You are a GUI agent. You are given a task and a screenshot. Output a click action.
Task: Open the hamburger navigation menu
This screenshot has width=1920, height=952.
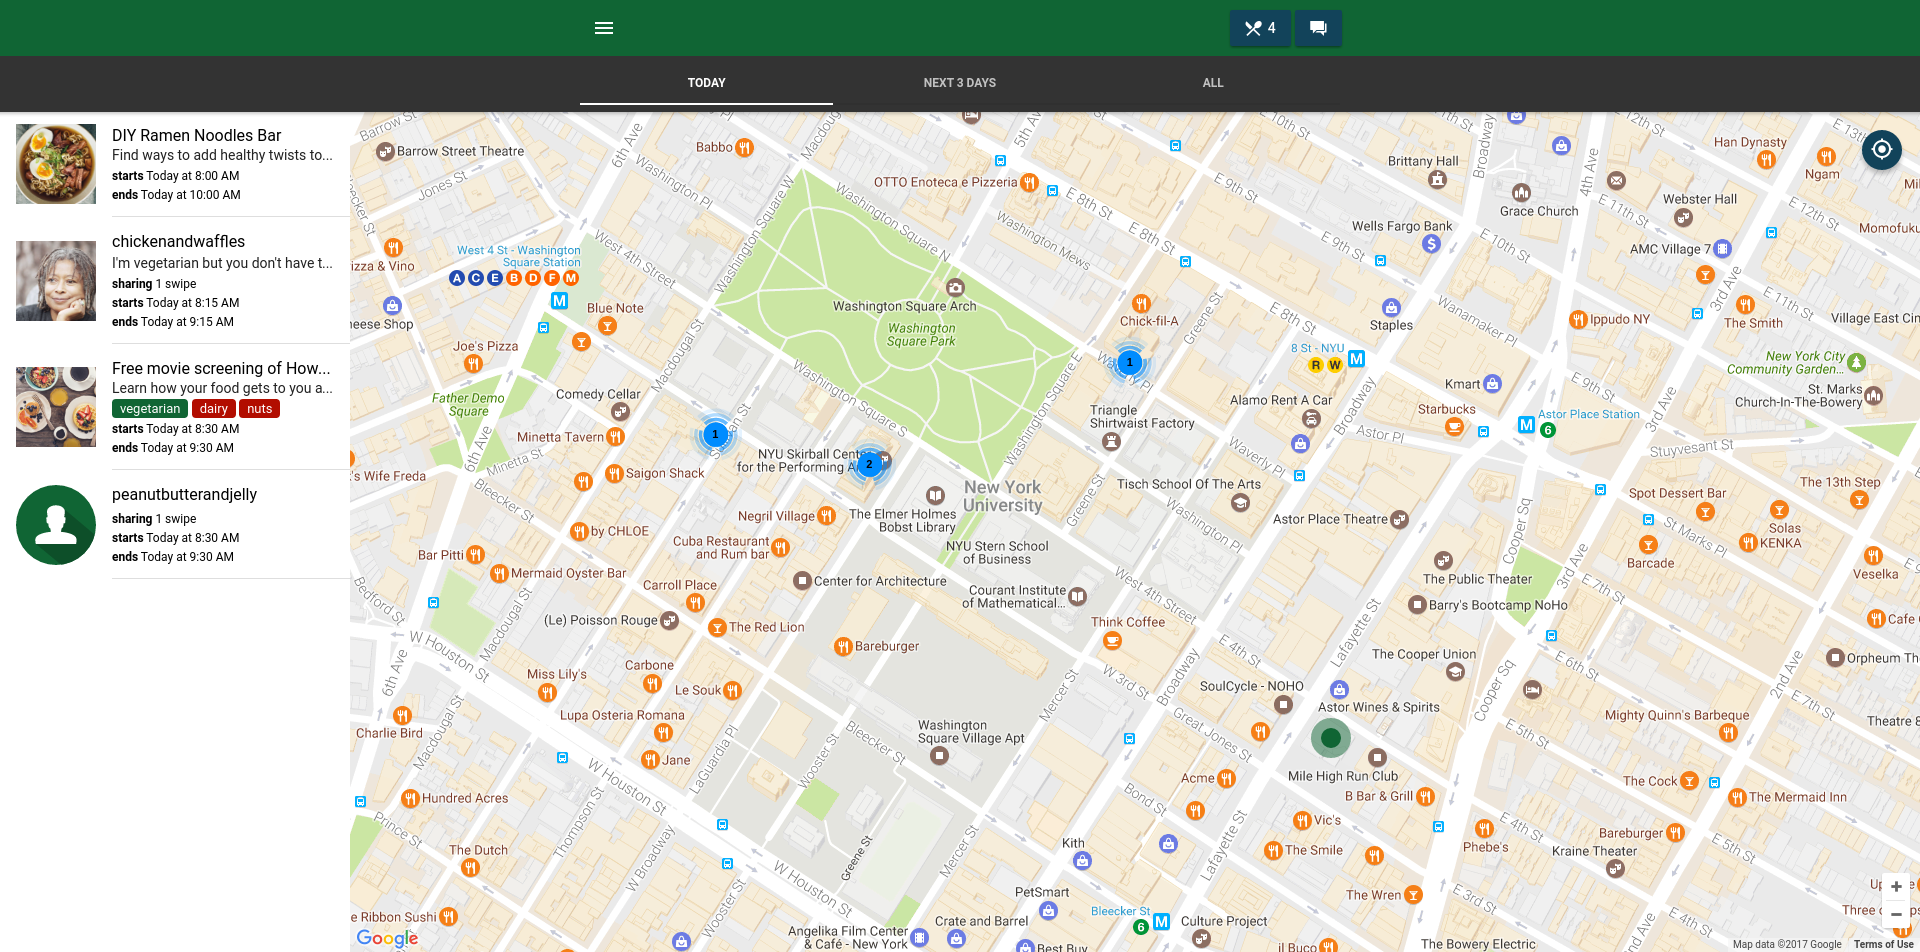604,28
